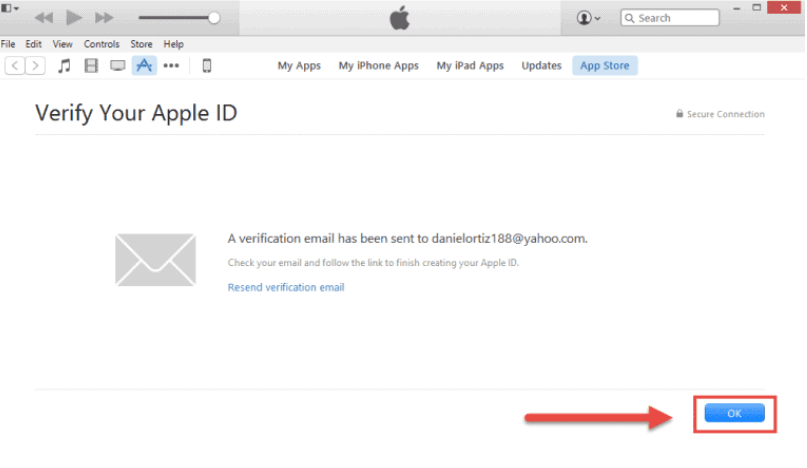Image resolution: width=807 pixels, height=468 pixels.
Task: Focus the Search input field
Action: pyautogui.click(x=670, y=18)
